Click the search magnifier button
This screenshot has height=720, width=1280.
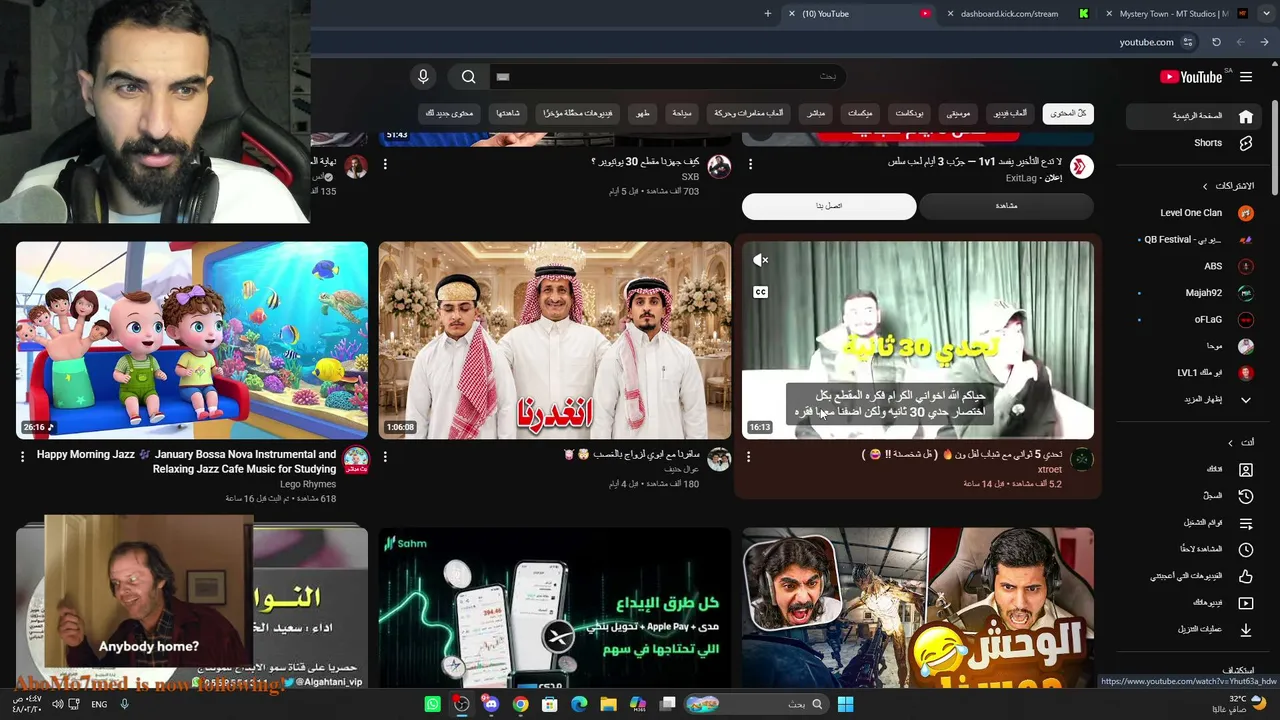tap(468, 77)
